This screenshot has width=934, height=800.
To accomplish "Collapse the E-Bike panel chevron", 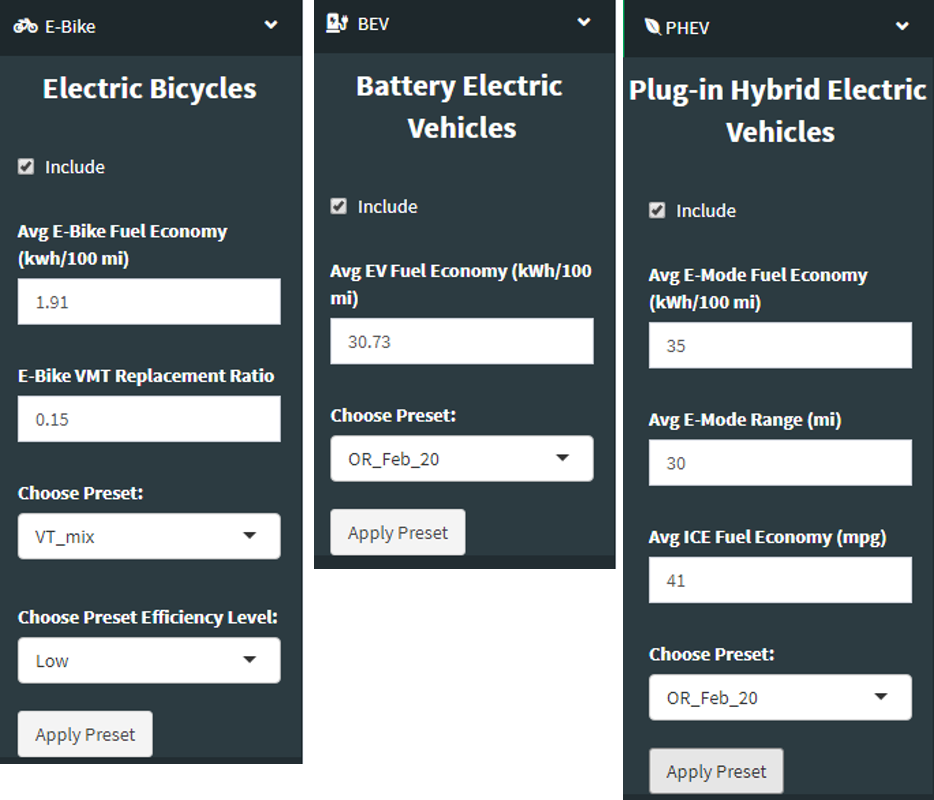I will click(x=271, y=26).
